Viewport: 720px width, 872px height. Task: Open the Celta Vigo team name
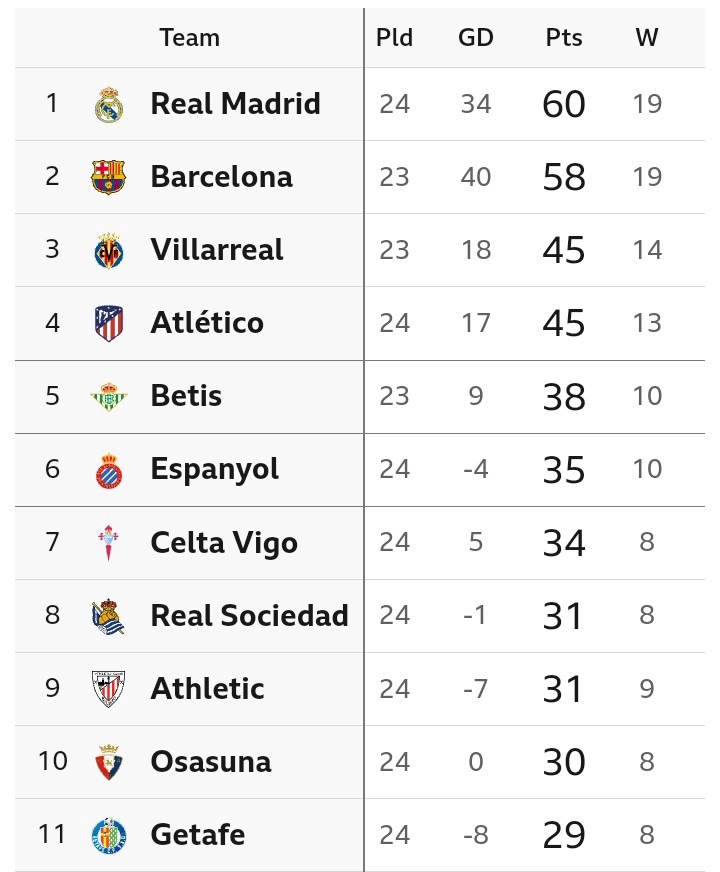point(224,542)
